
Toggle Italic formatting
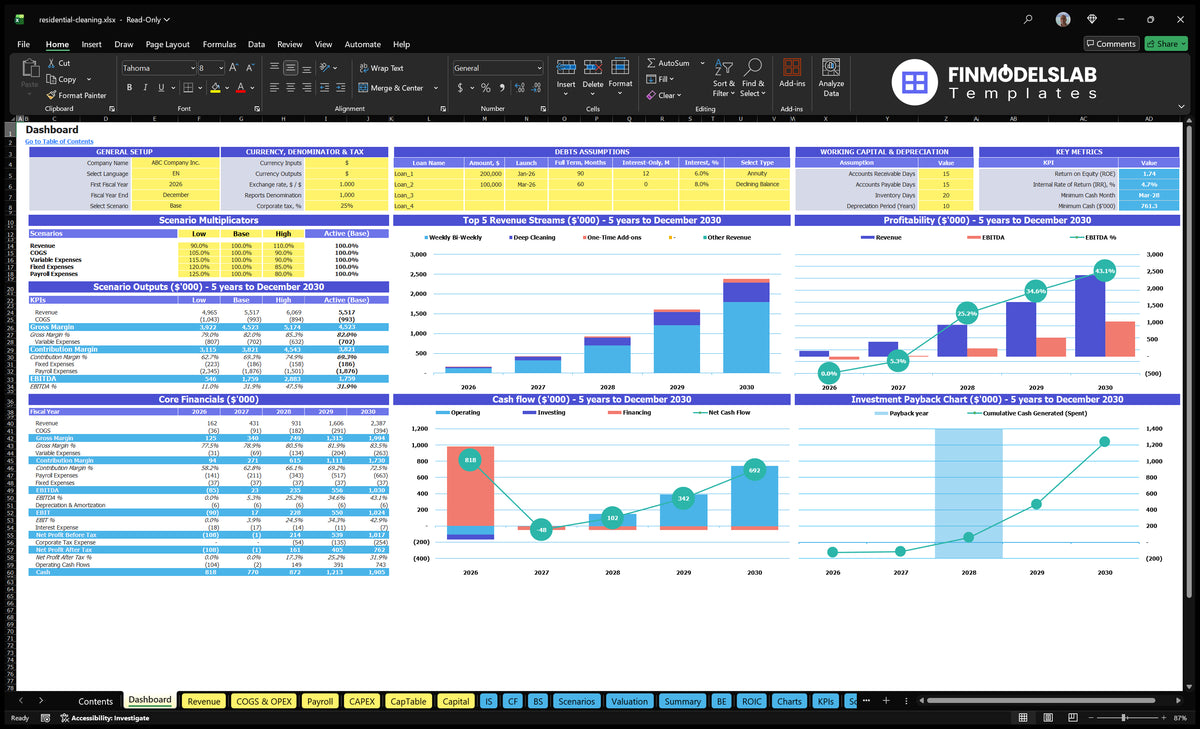(x=144, y=88)
